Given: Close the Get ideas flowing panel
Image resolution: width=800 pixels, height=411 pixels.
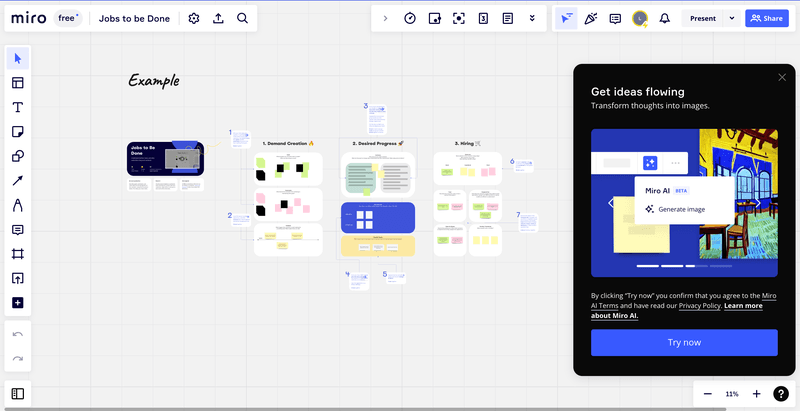Looking at the screenshot, I should (782, 77).
